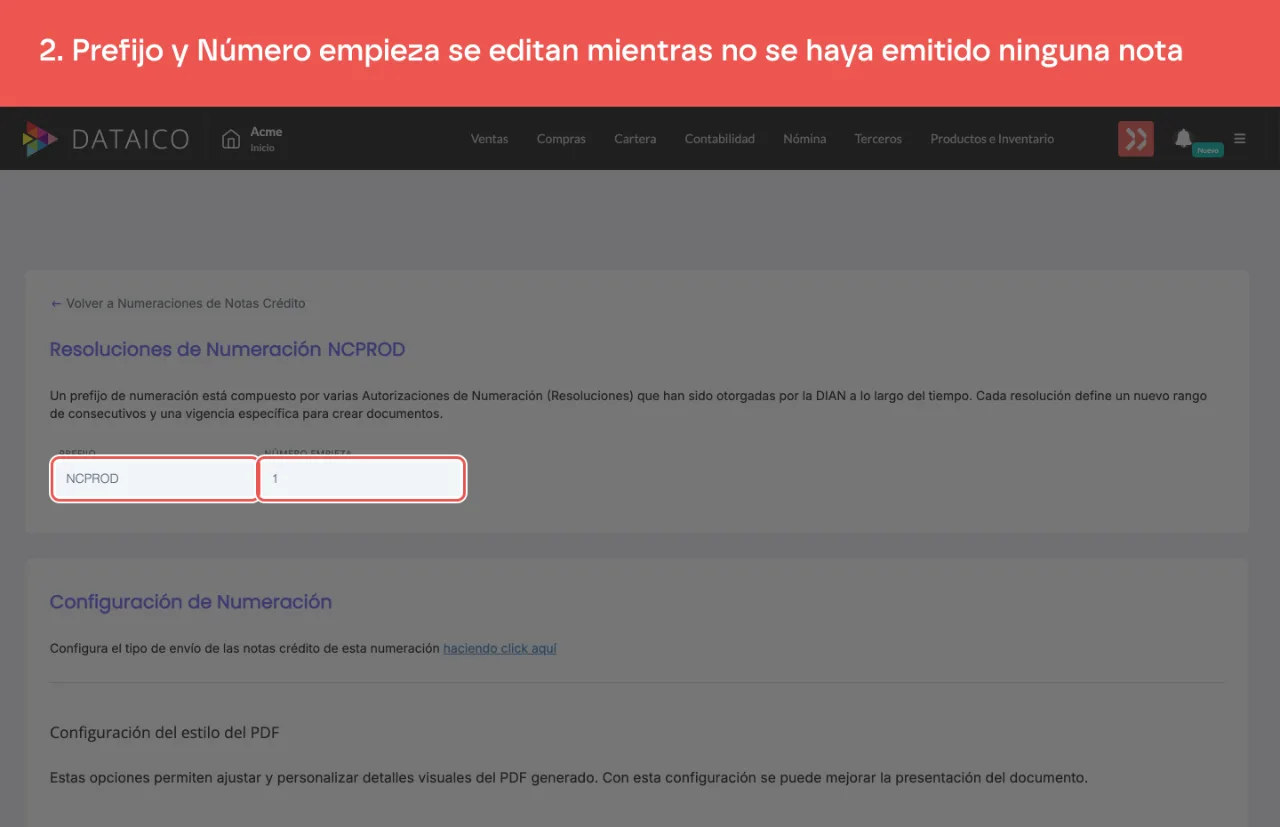Click the Acme Inicio company label
The image size is (1280, 827).
click(x=266, y=139)
